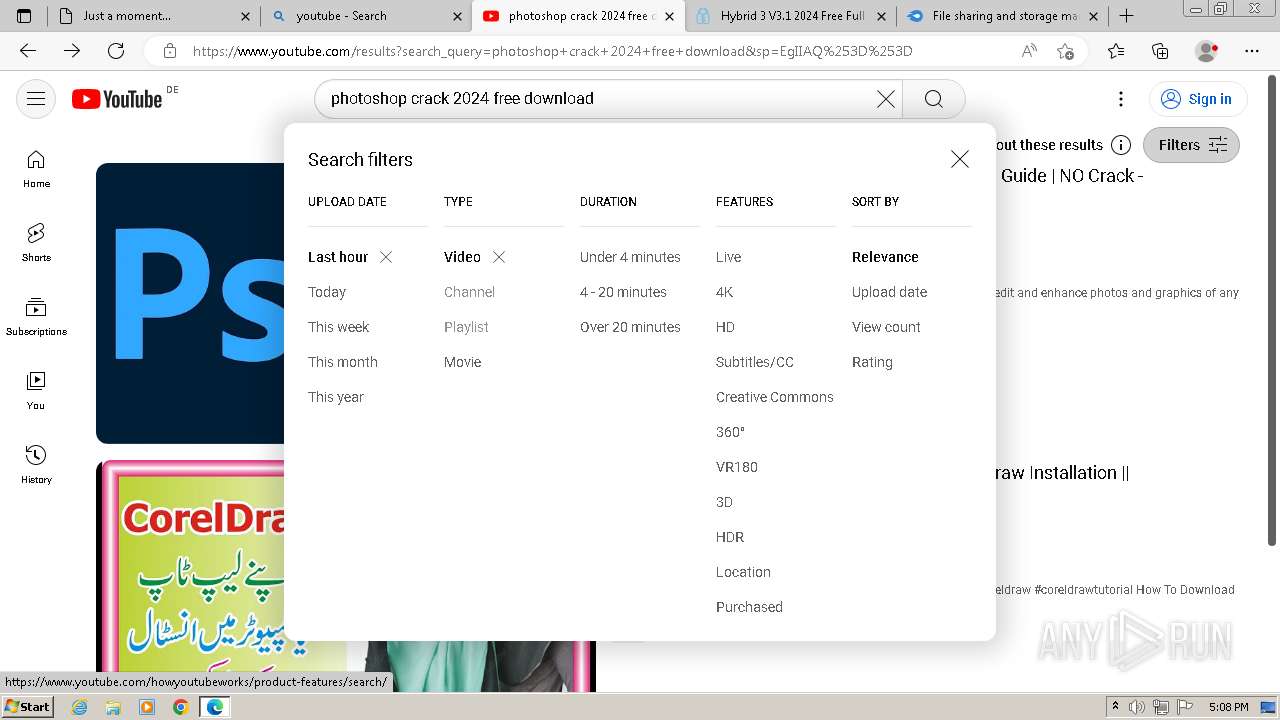This screenshot has width=1280, height=720.
Task: Open browser profile avatar
Action: (1207, 51)
